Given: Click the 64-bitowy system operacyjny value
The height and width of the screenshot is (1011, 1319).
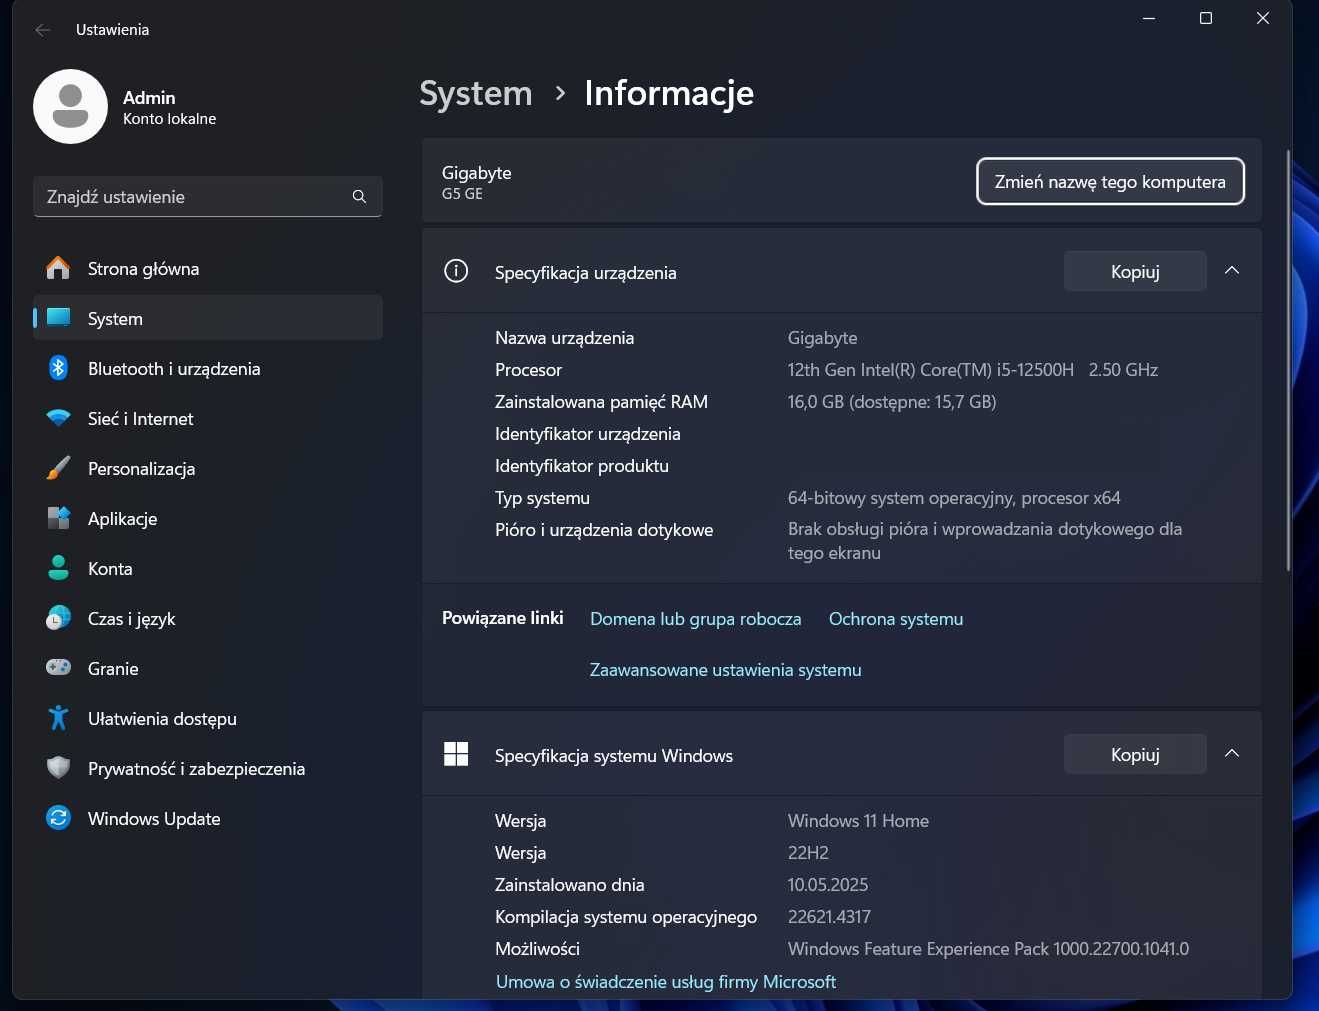Looking at the screenshot, I should tap(954, 498).
